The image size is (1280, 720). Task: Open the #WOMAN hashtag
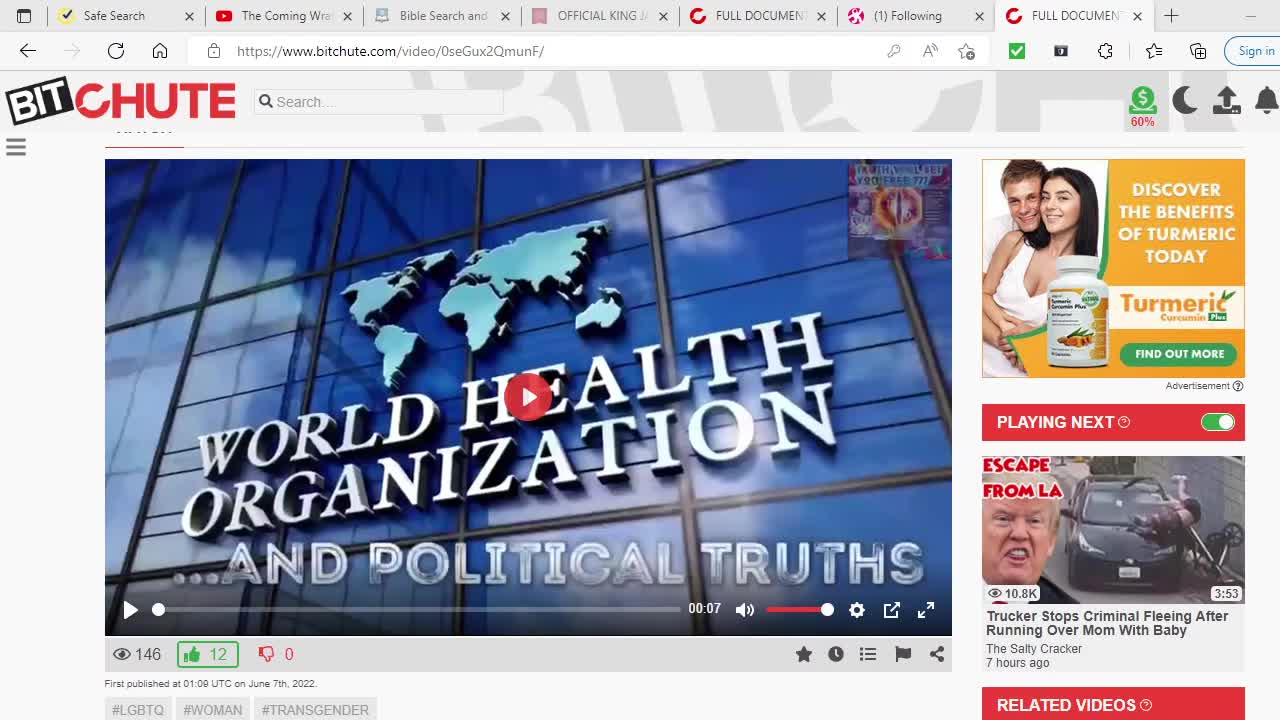[213, 709]
